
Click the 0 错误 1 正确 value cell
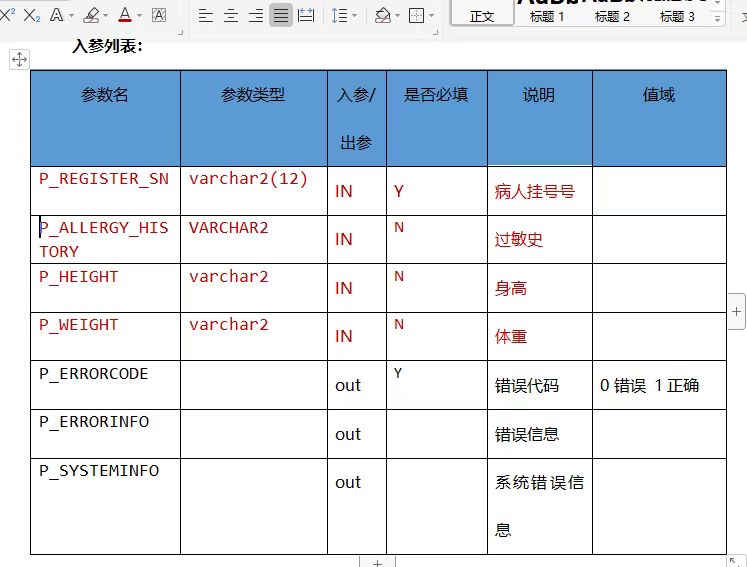click(x=659, y=385)
